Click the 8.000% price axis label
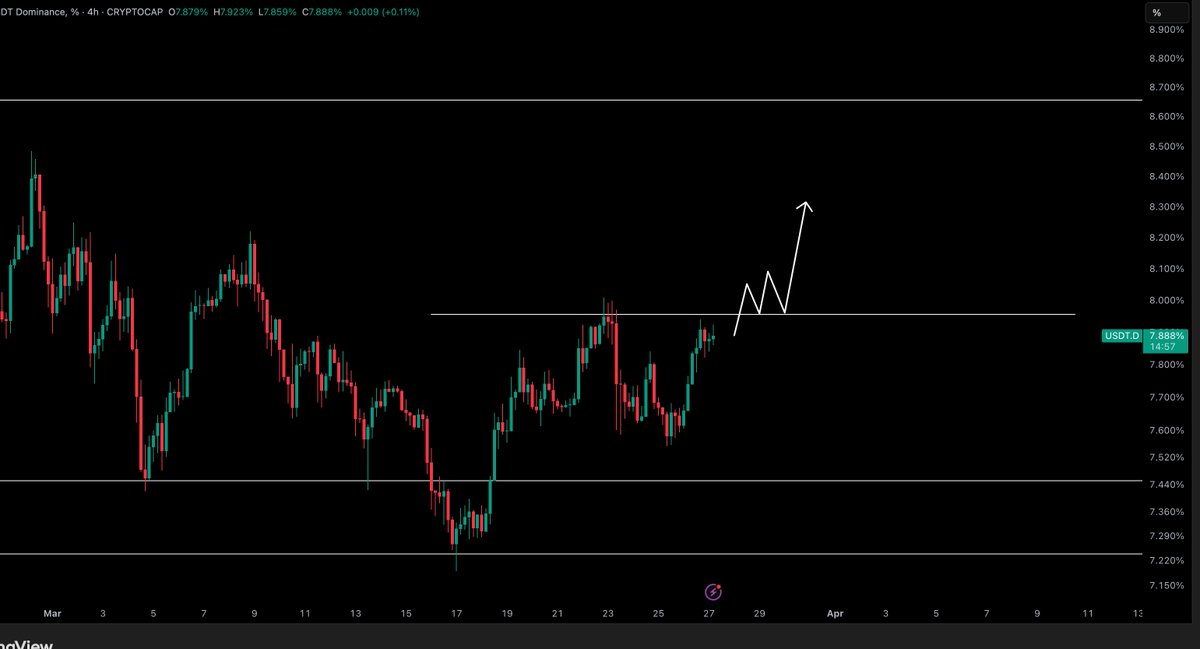Image resolution: width=1200 pixels, height=649 pixels. 1168,300
